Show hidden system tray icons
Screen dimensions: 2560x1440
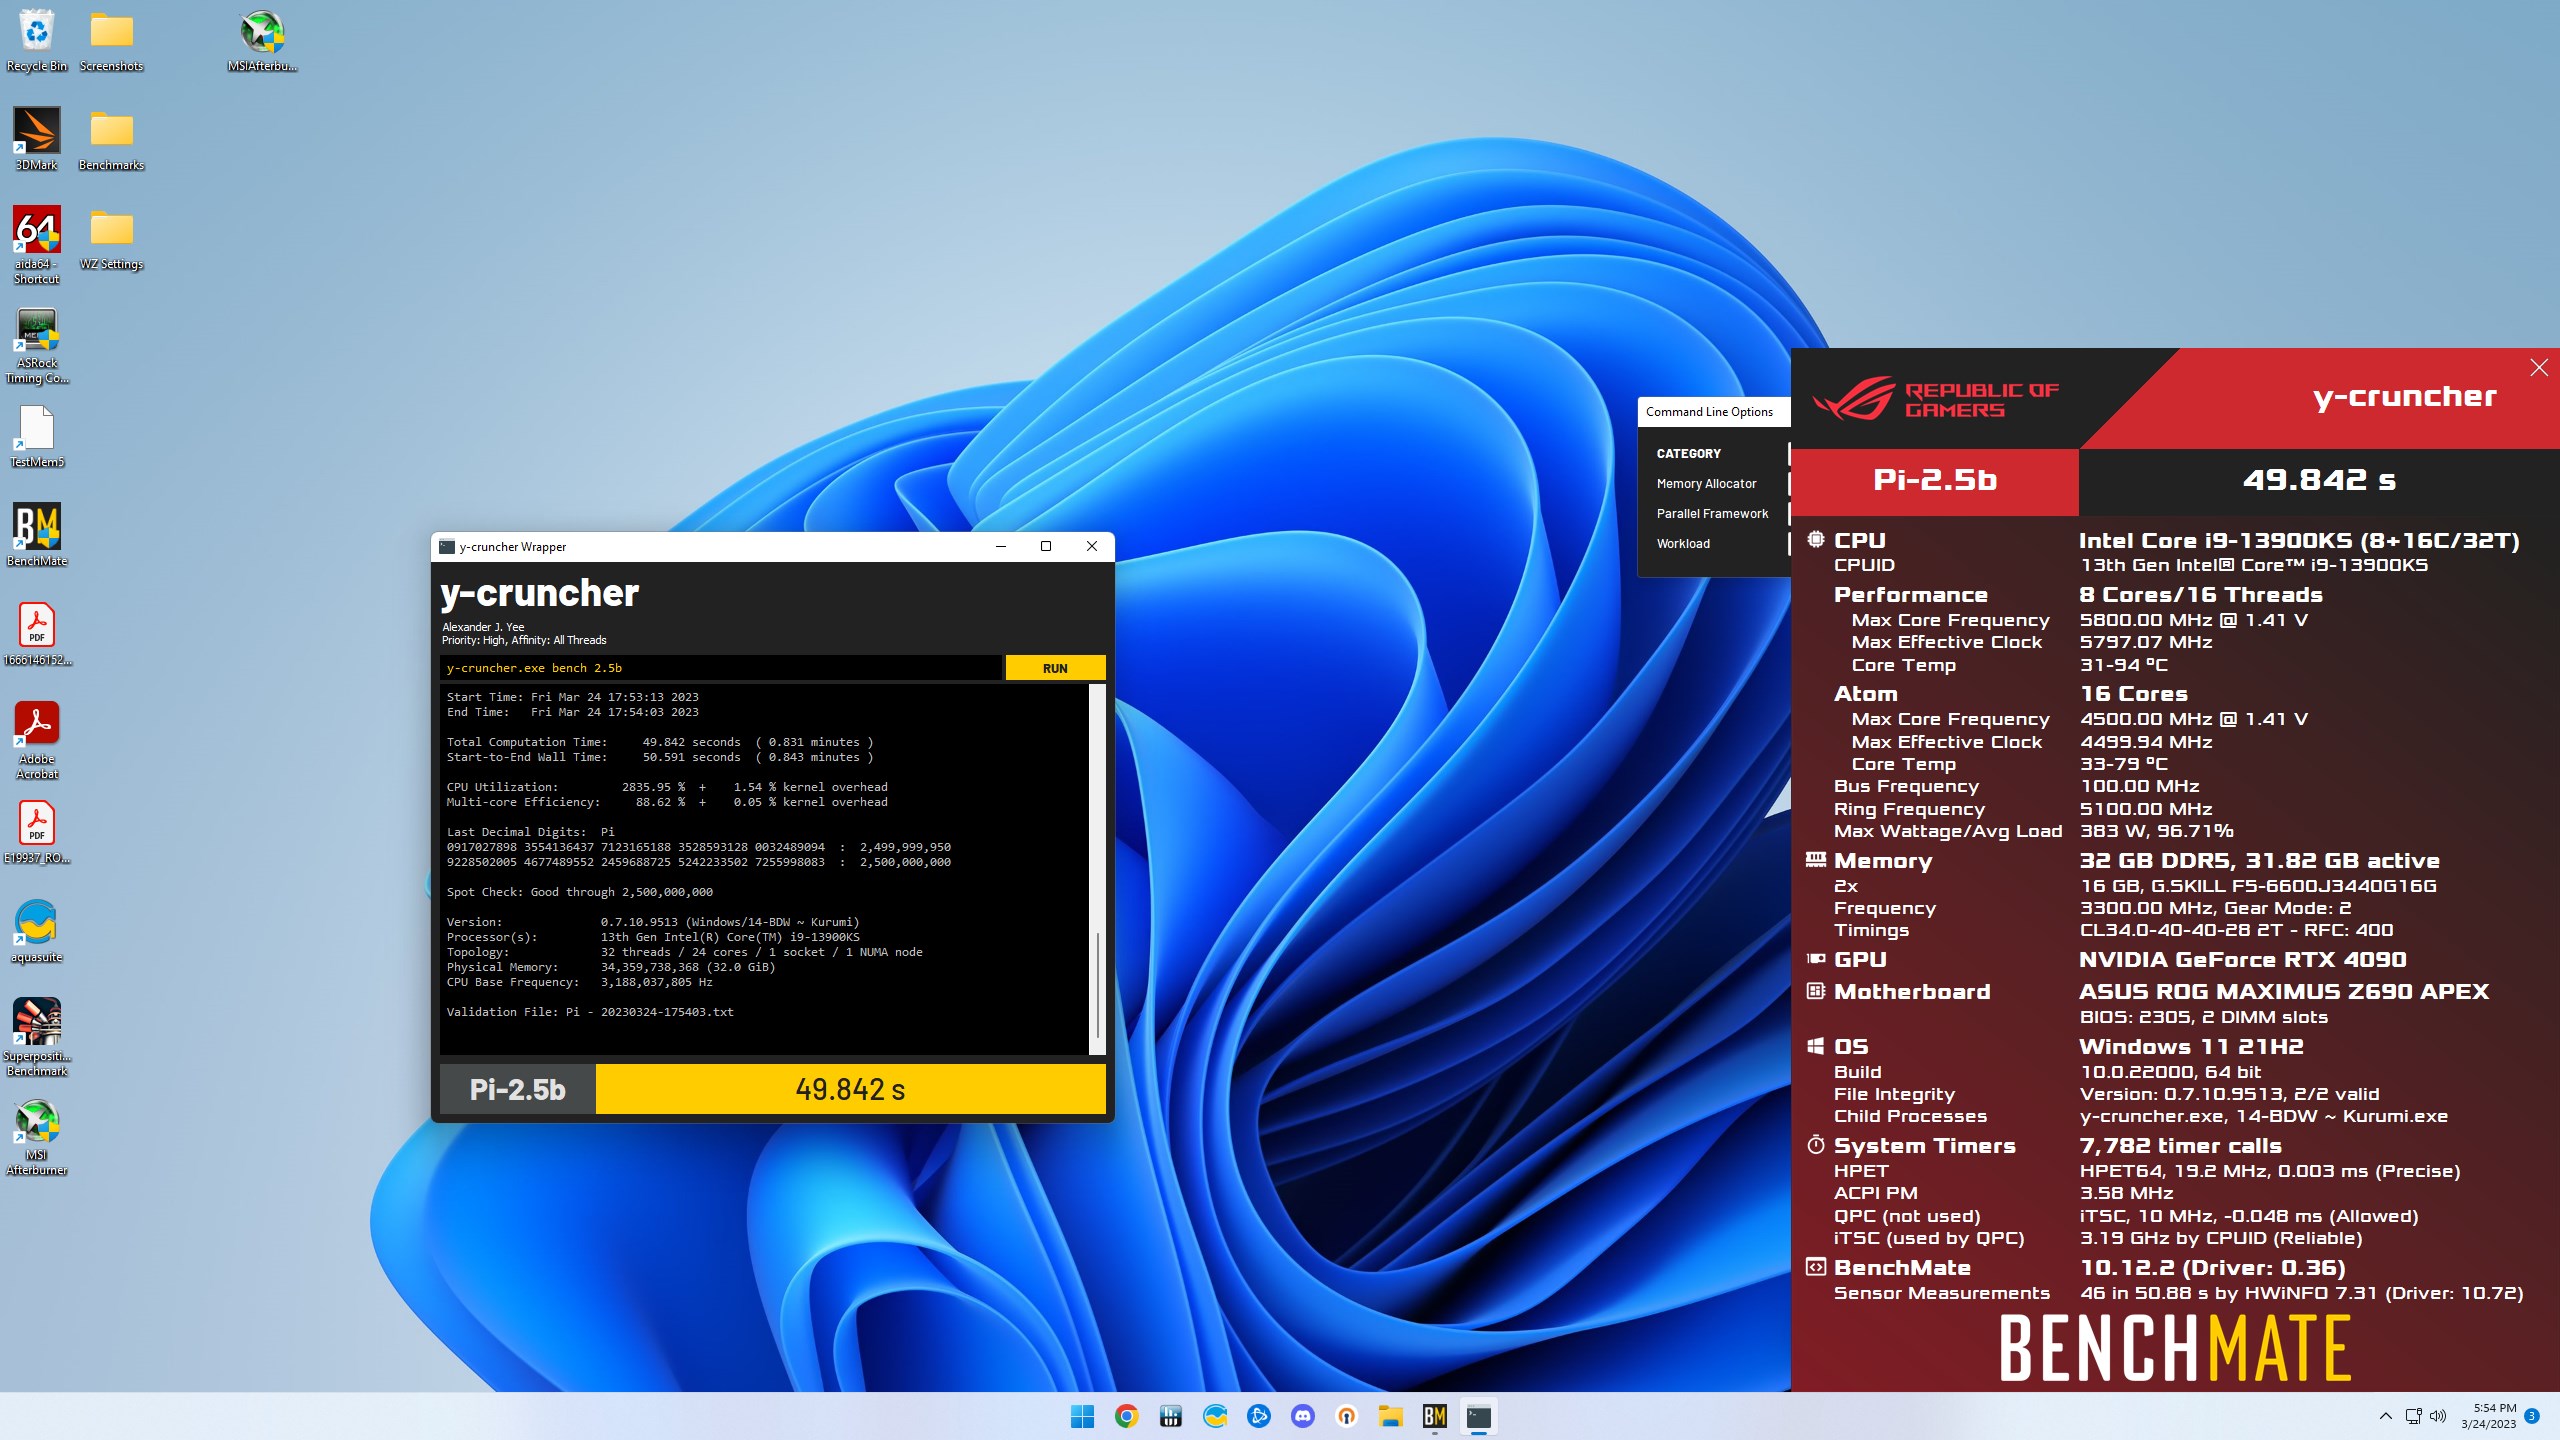coord(2385,1416)
